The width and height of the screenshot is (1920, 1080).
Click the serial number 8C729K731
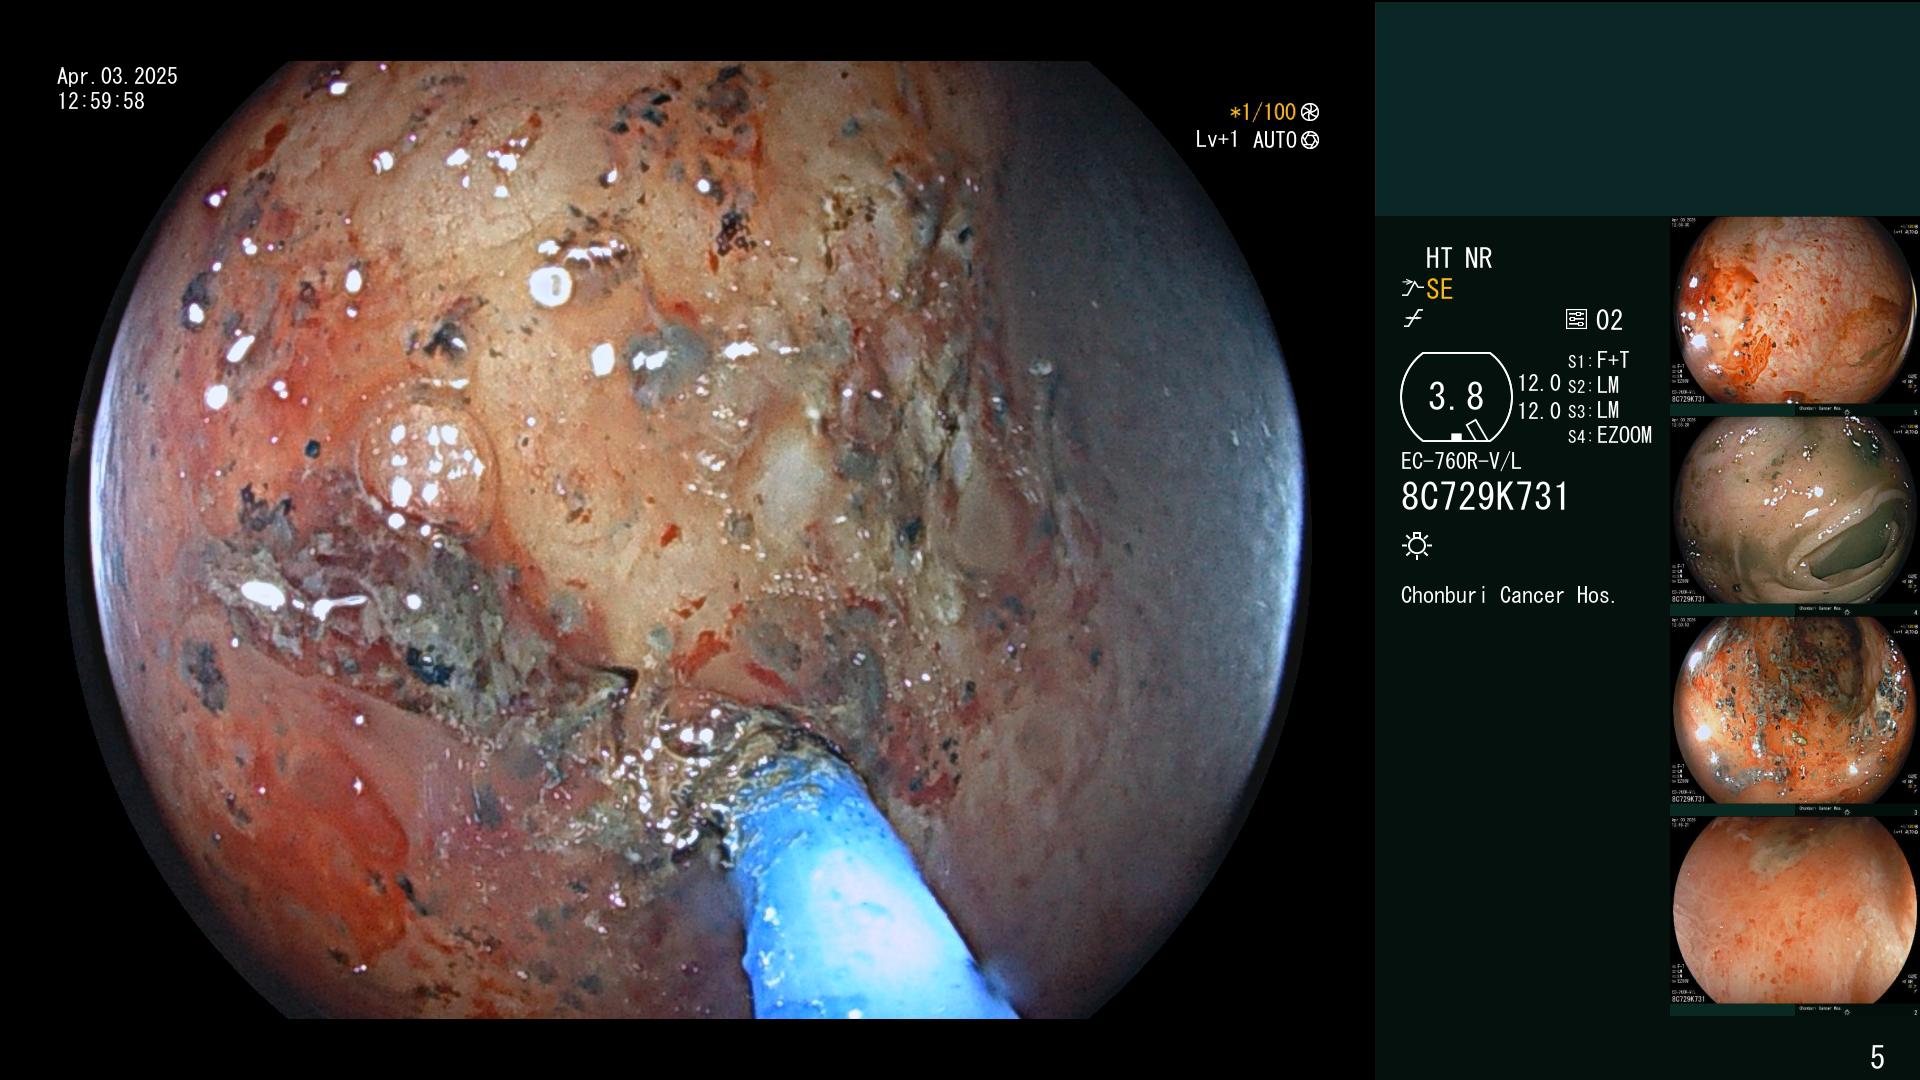(x=1485, y=497)
